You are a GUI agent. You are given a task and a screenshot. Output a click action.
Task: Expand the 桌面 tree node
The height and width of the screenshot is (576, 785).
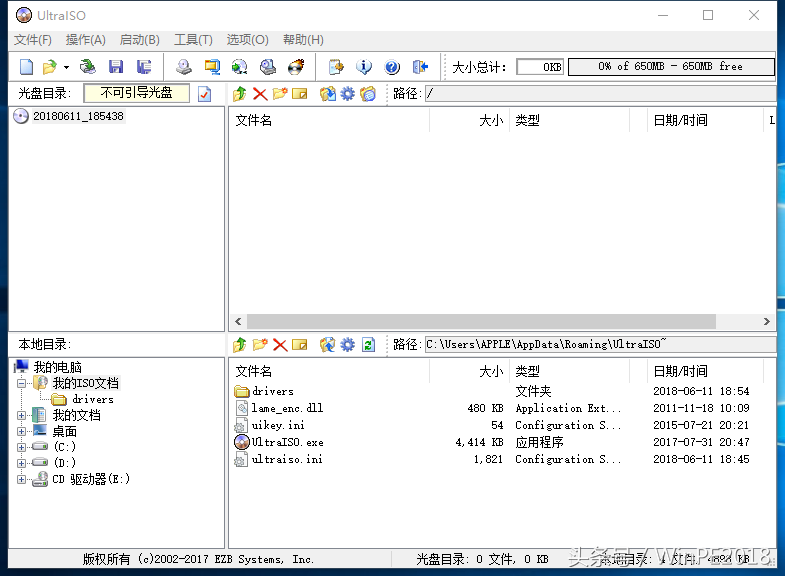[22, 431]
